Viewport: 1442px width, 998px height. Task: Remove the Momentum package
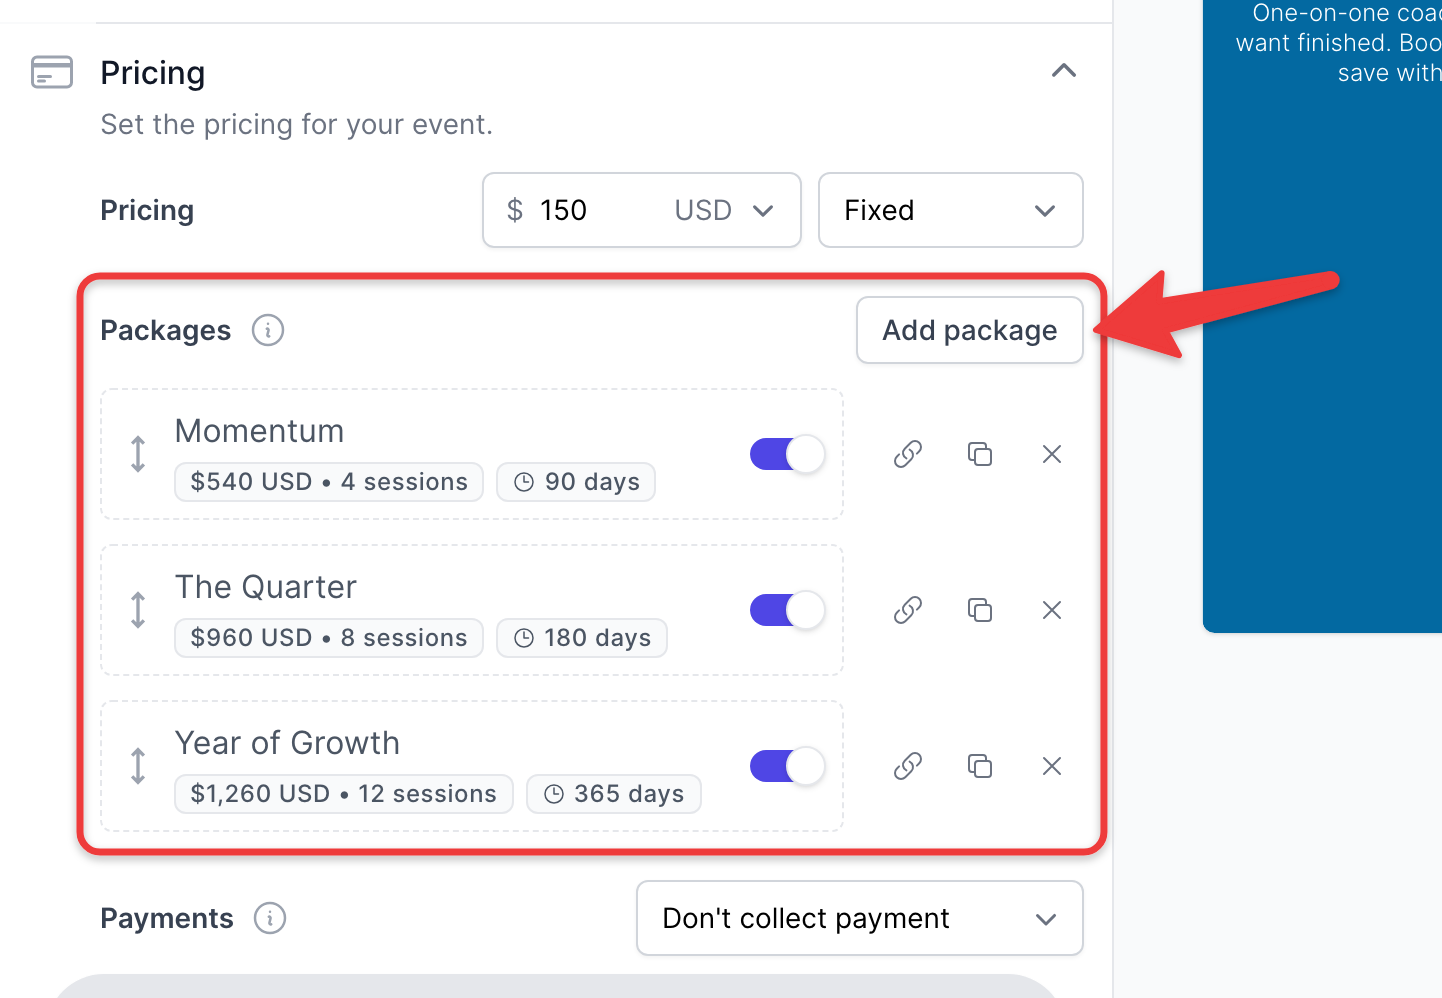coord(1052,454)
